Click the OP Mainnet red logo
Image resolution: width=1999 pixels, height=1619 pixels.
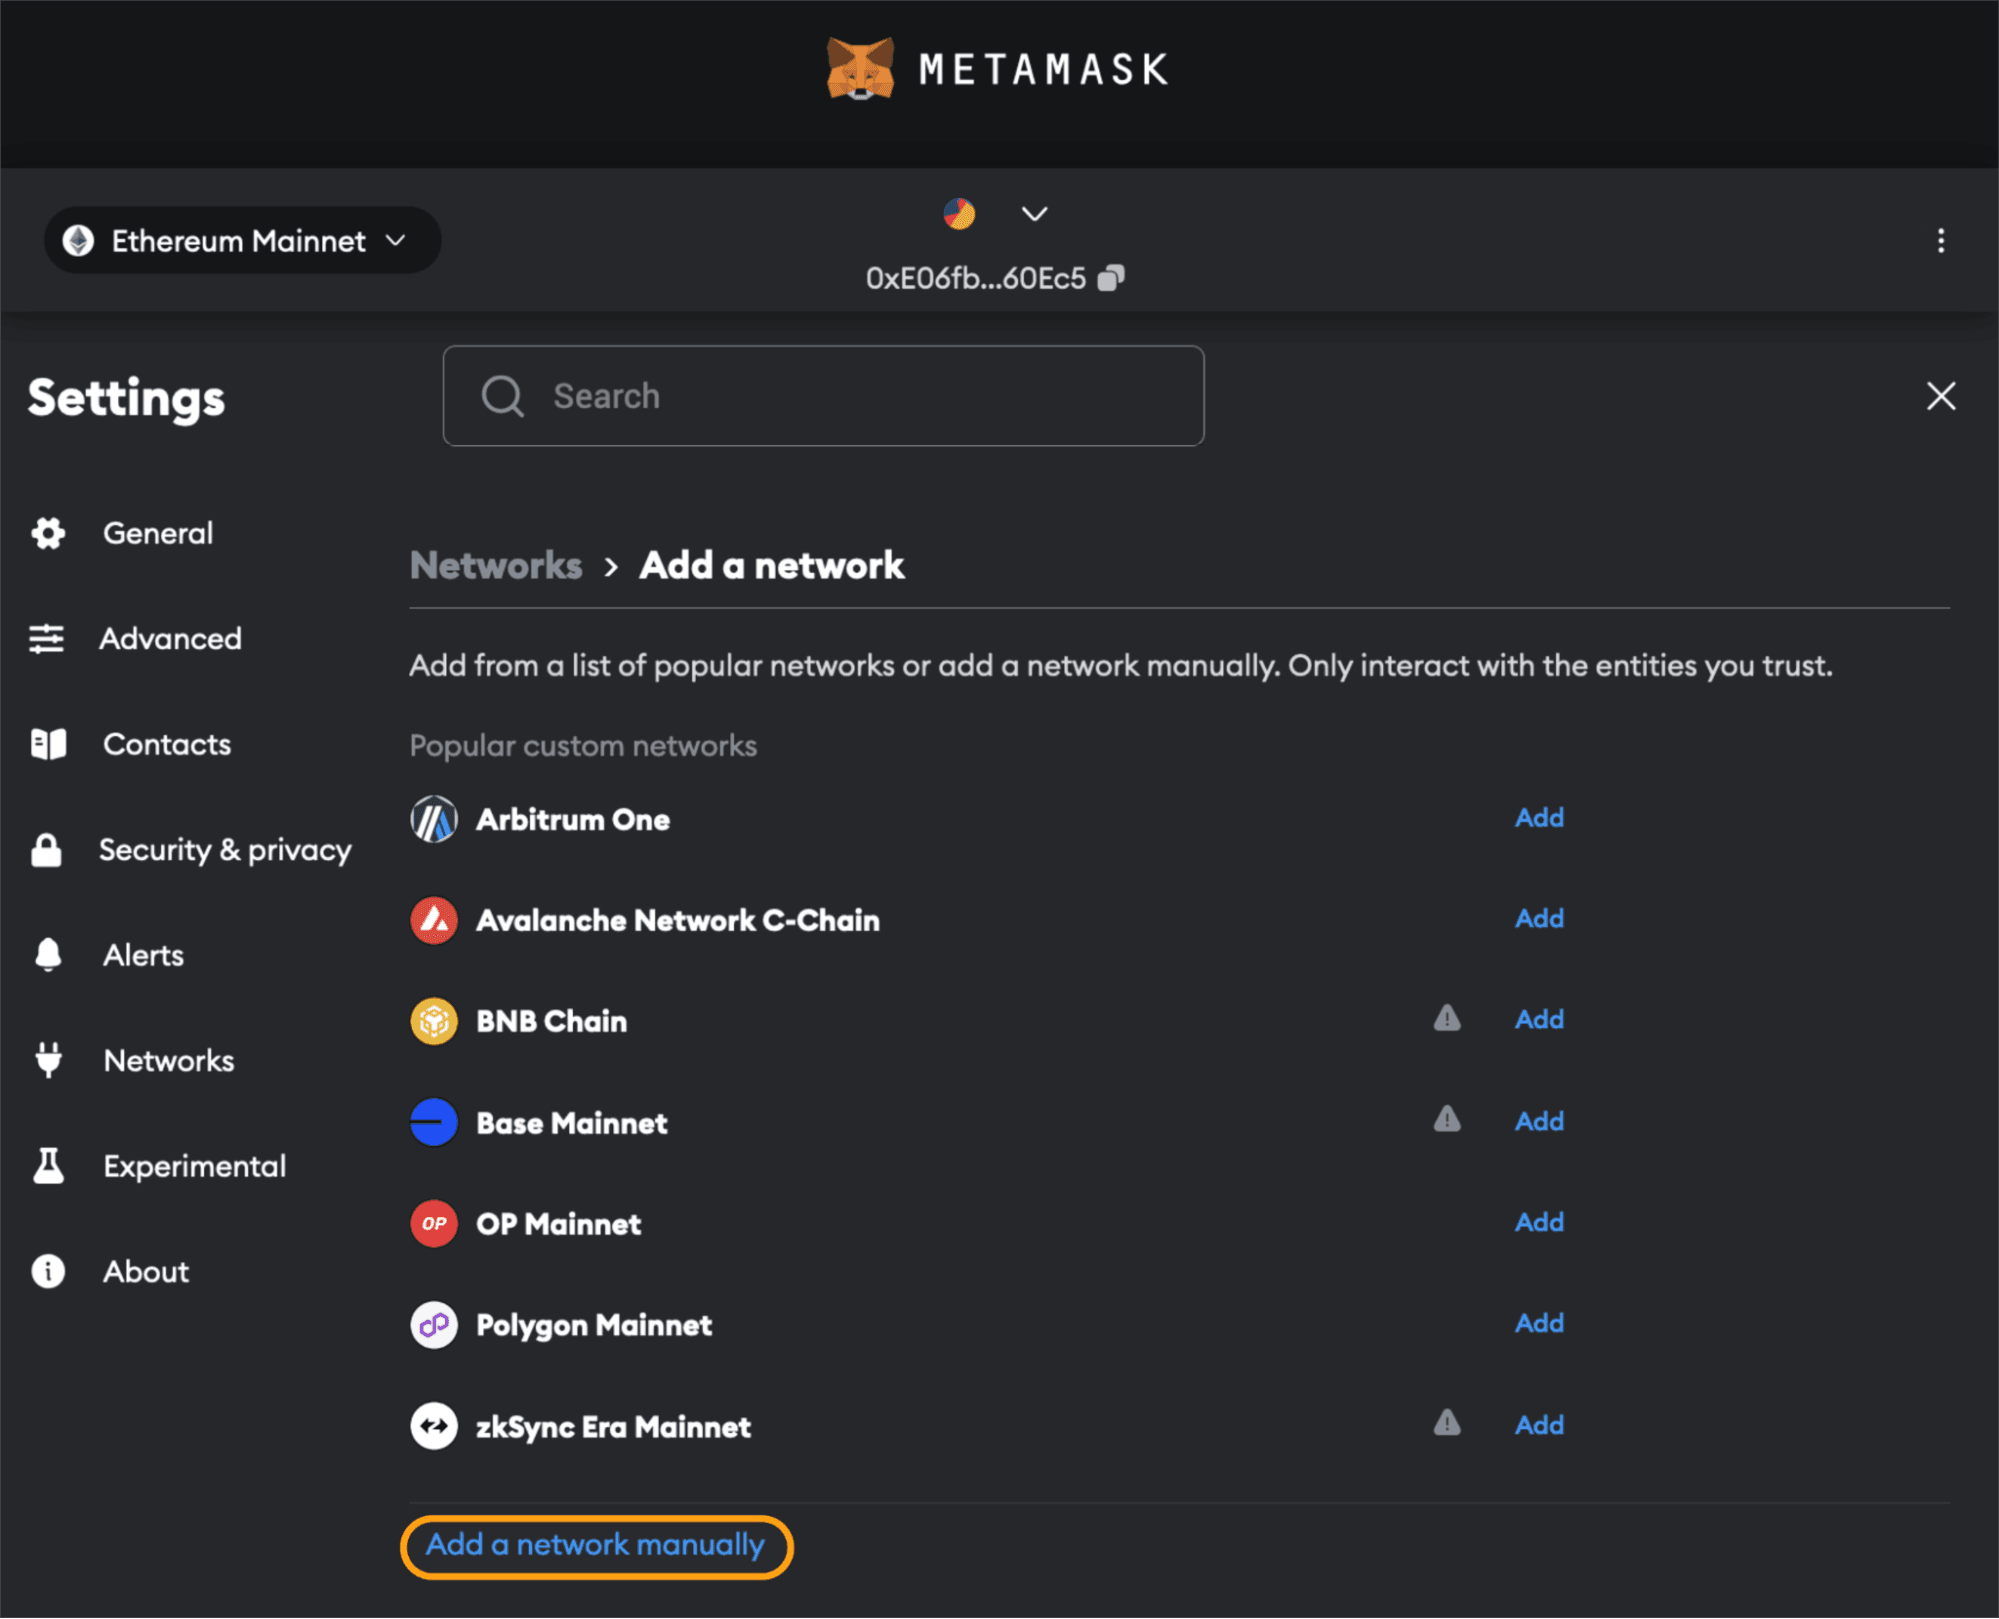click(434, 1224)
